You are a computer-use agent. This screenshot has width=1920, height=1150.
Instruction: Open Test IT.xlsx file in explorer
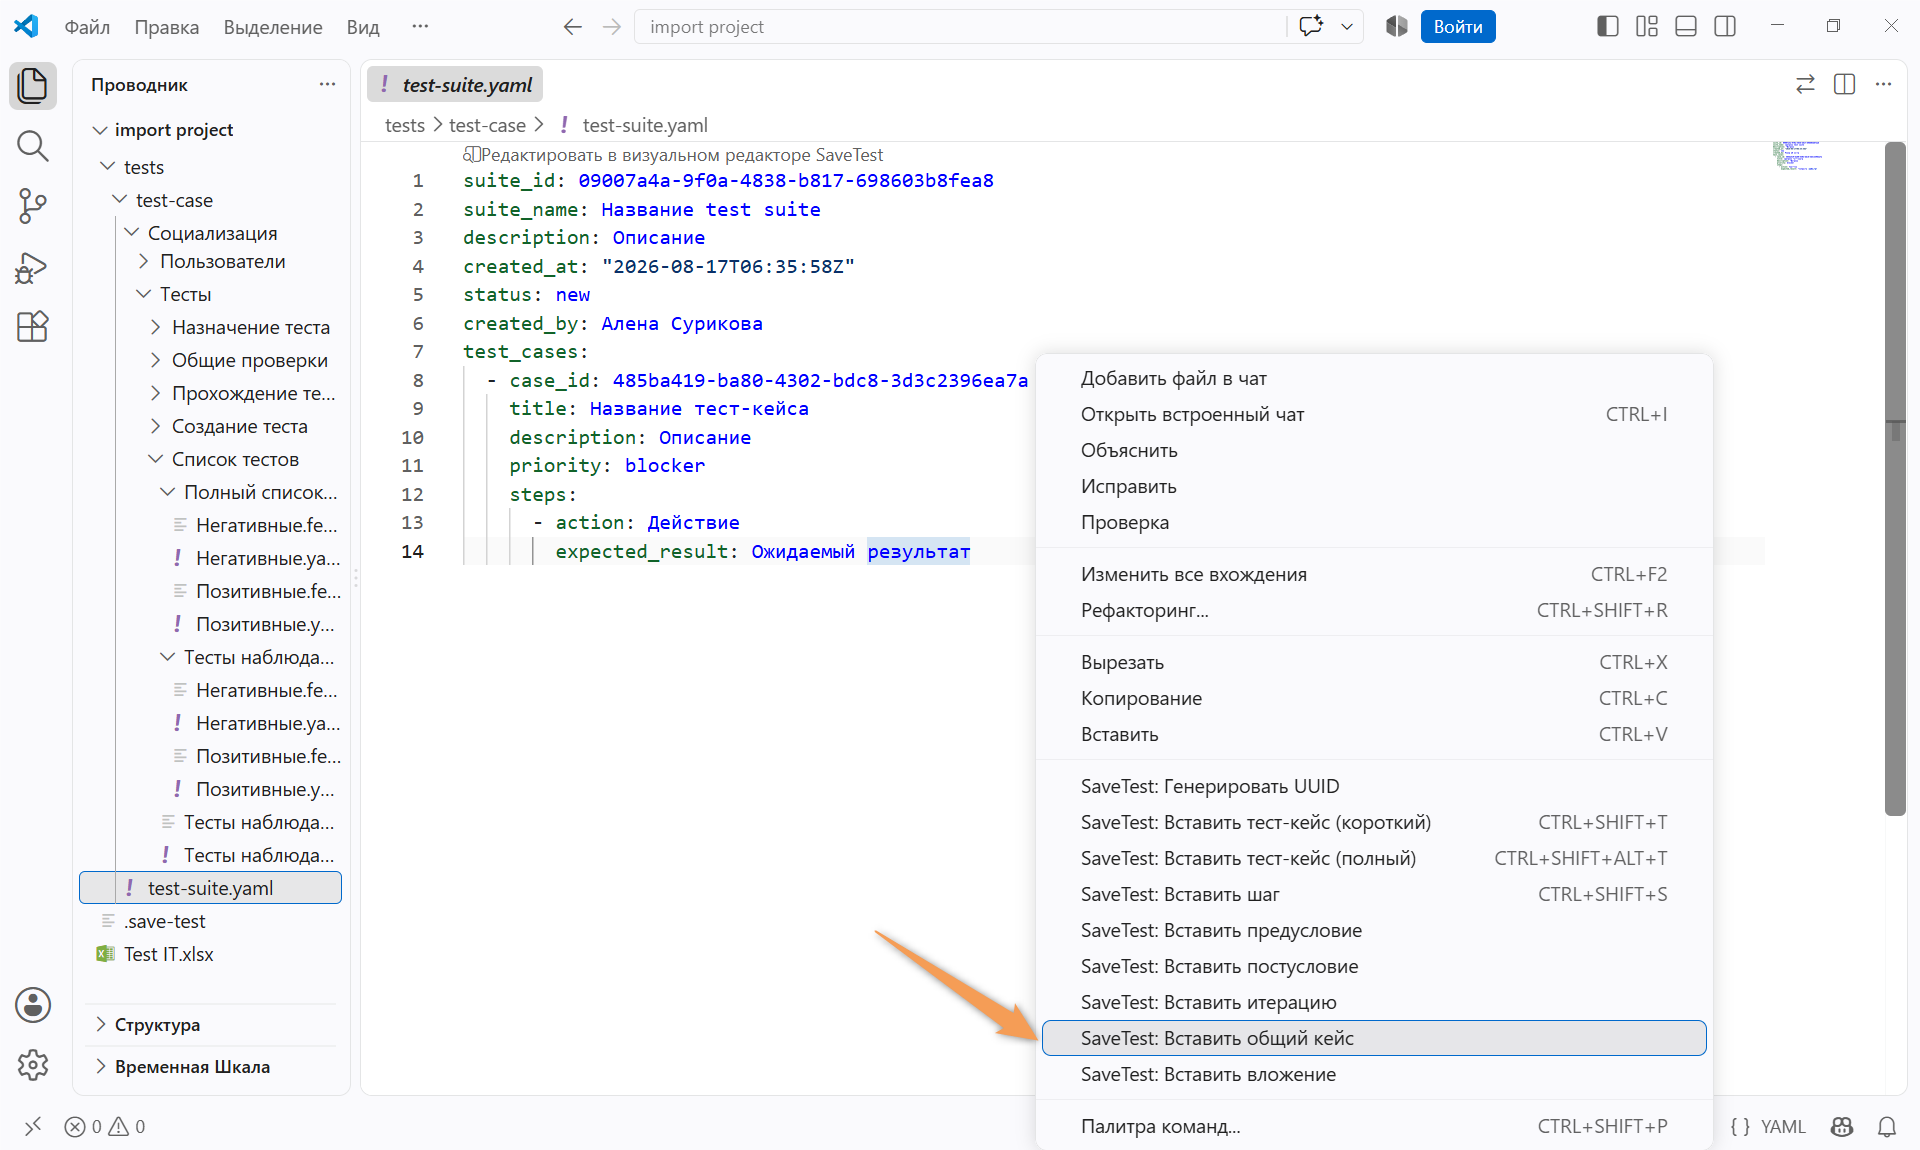click(x=168, y=954)
